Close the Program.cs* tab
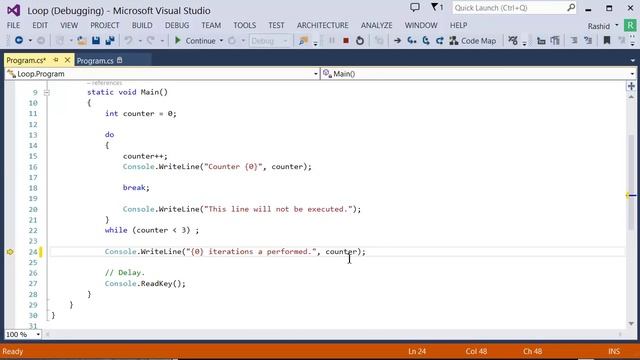 pos(67,60)
